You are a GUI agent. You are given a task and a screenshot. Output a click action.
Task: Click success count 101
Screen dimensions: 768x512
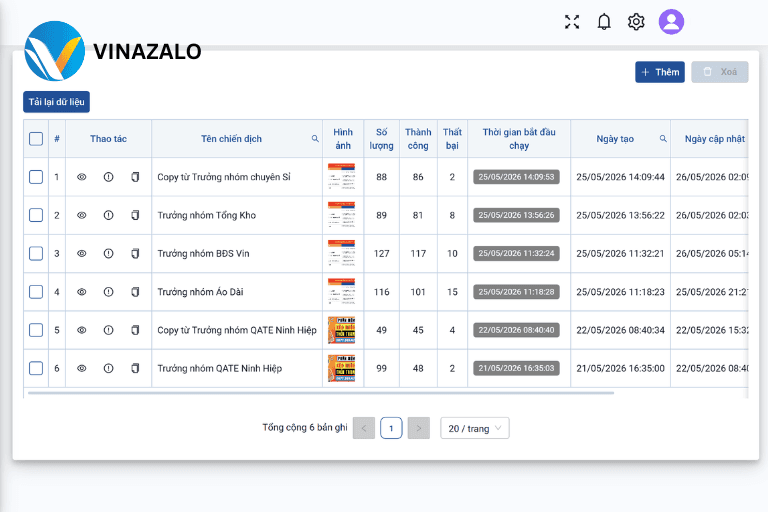coord(418,292)
